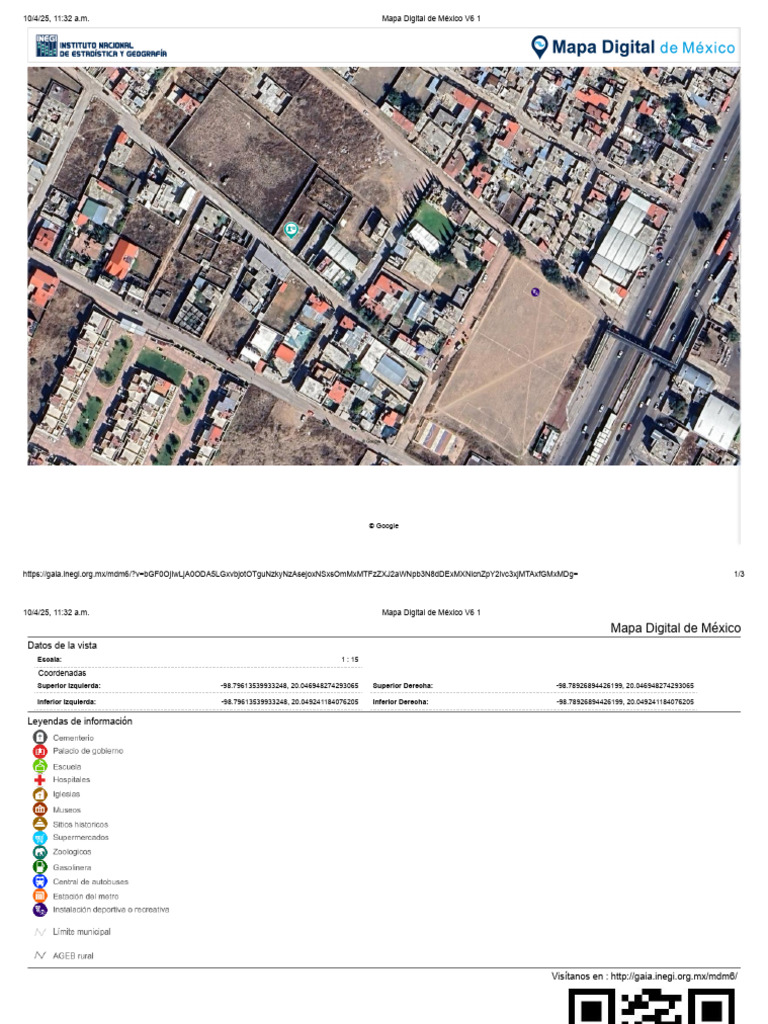The height and width of the screenshot is (1024, 768).
Task: Click the Cementerio legend icon
Action: click(40, 737)
